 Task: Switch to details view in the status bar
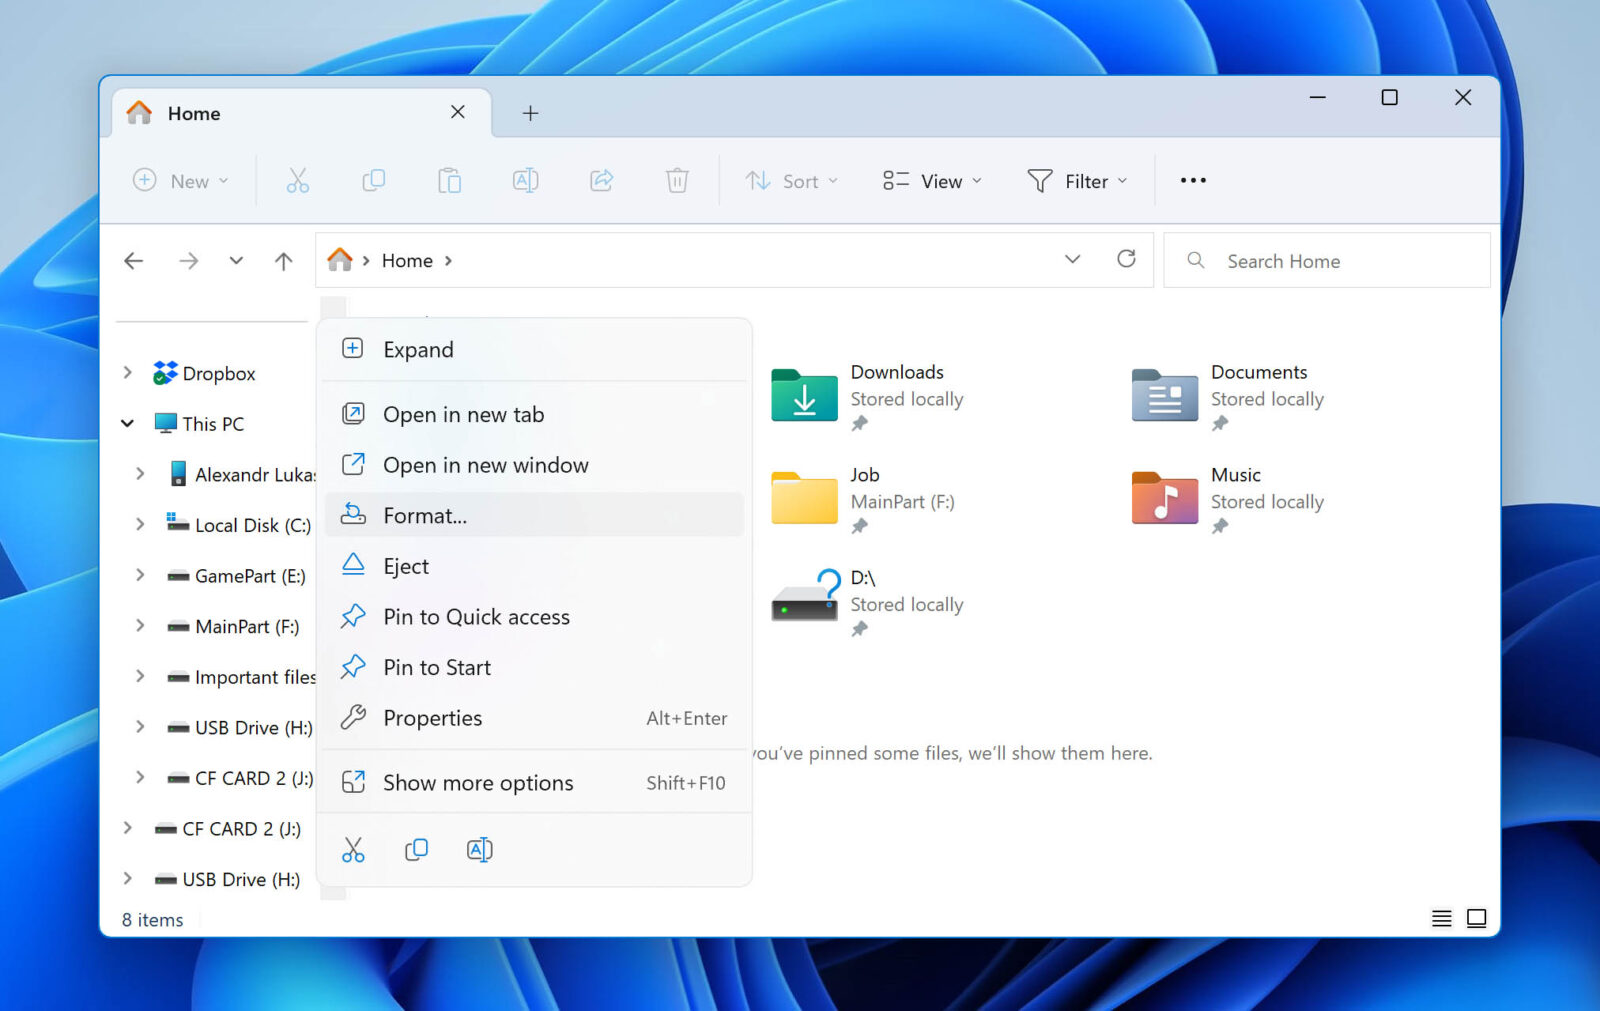(1441, 918)
